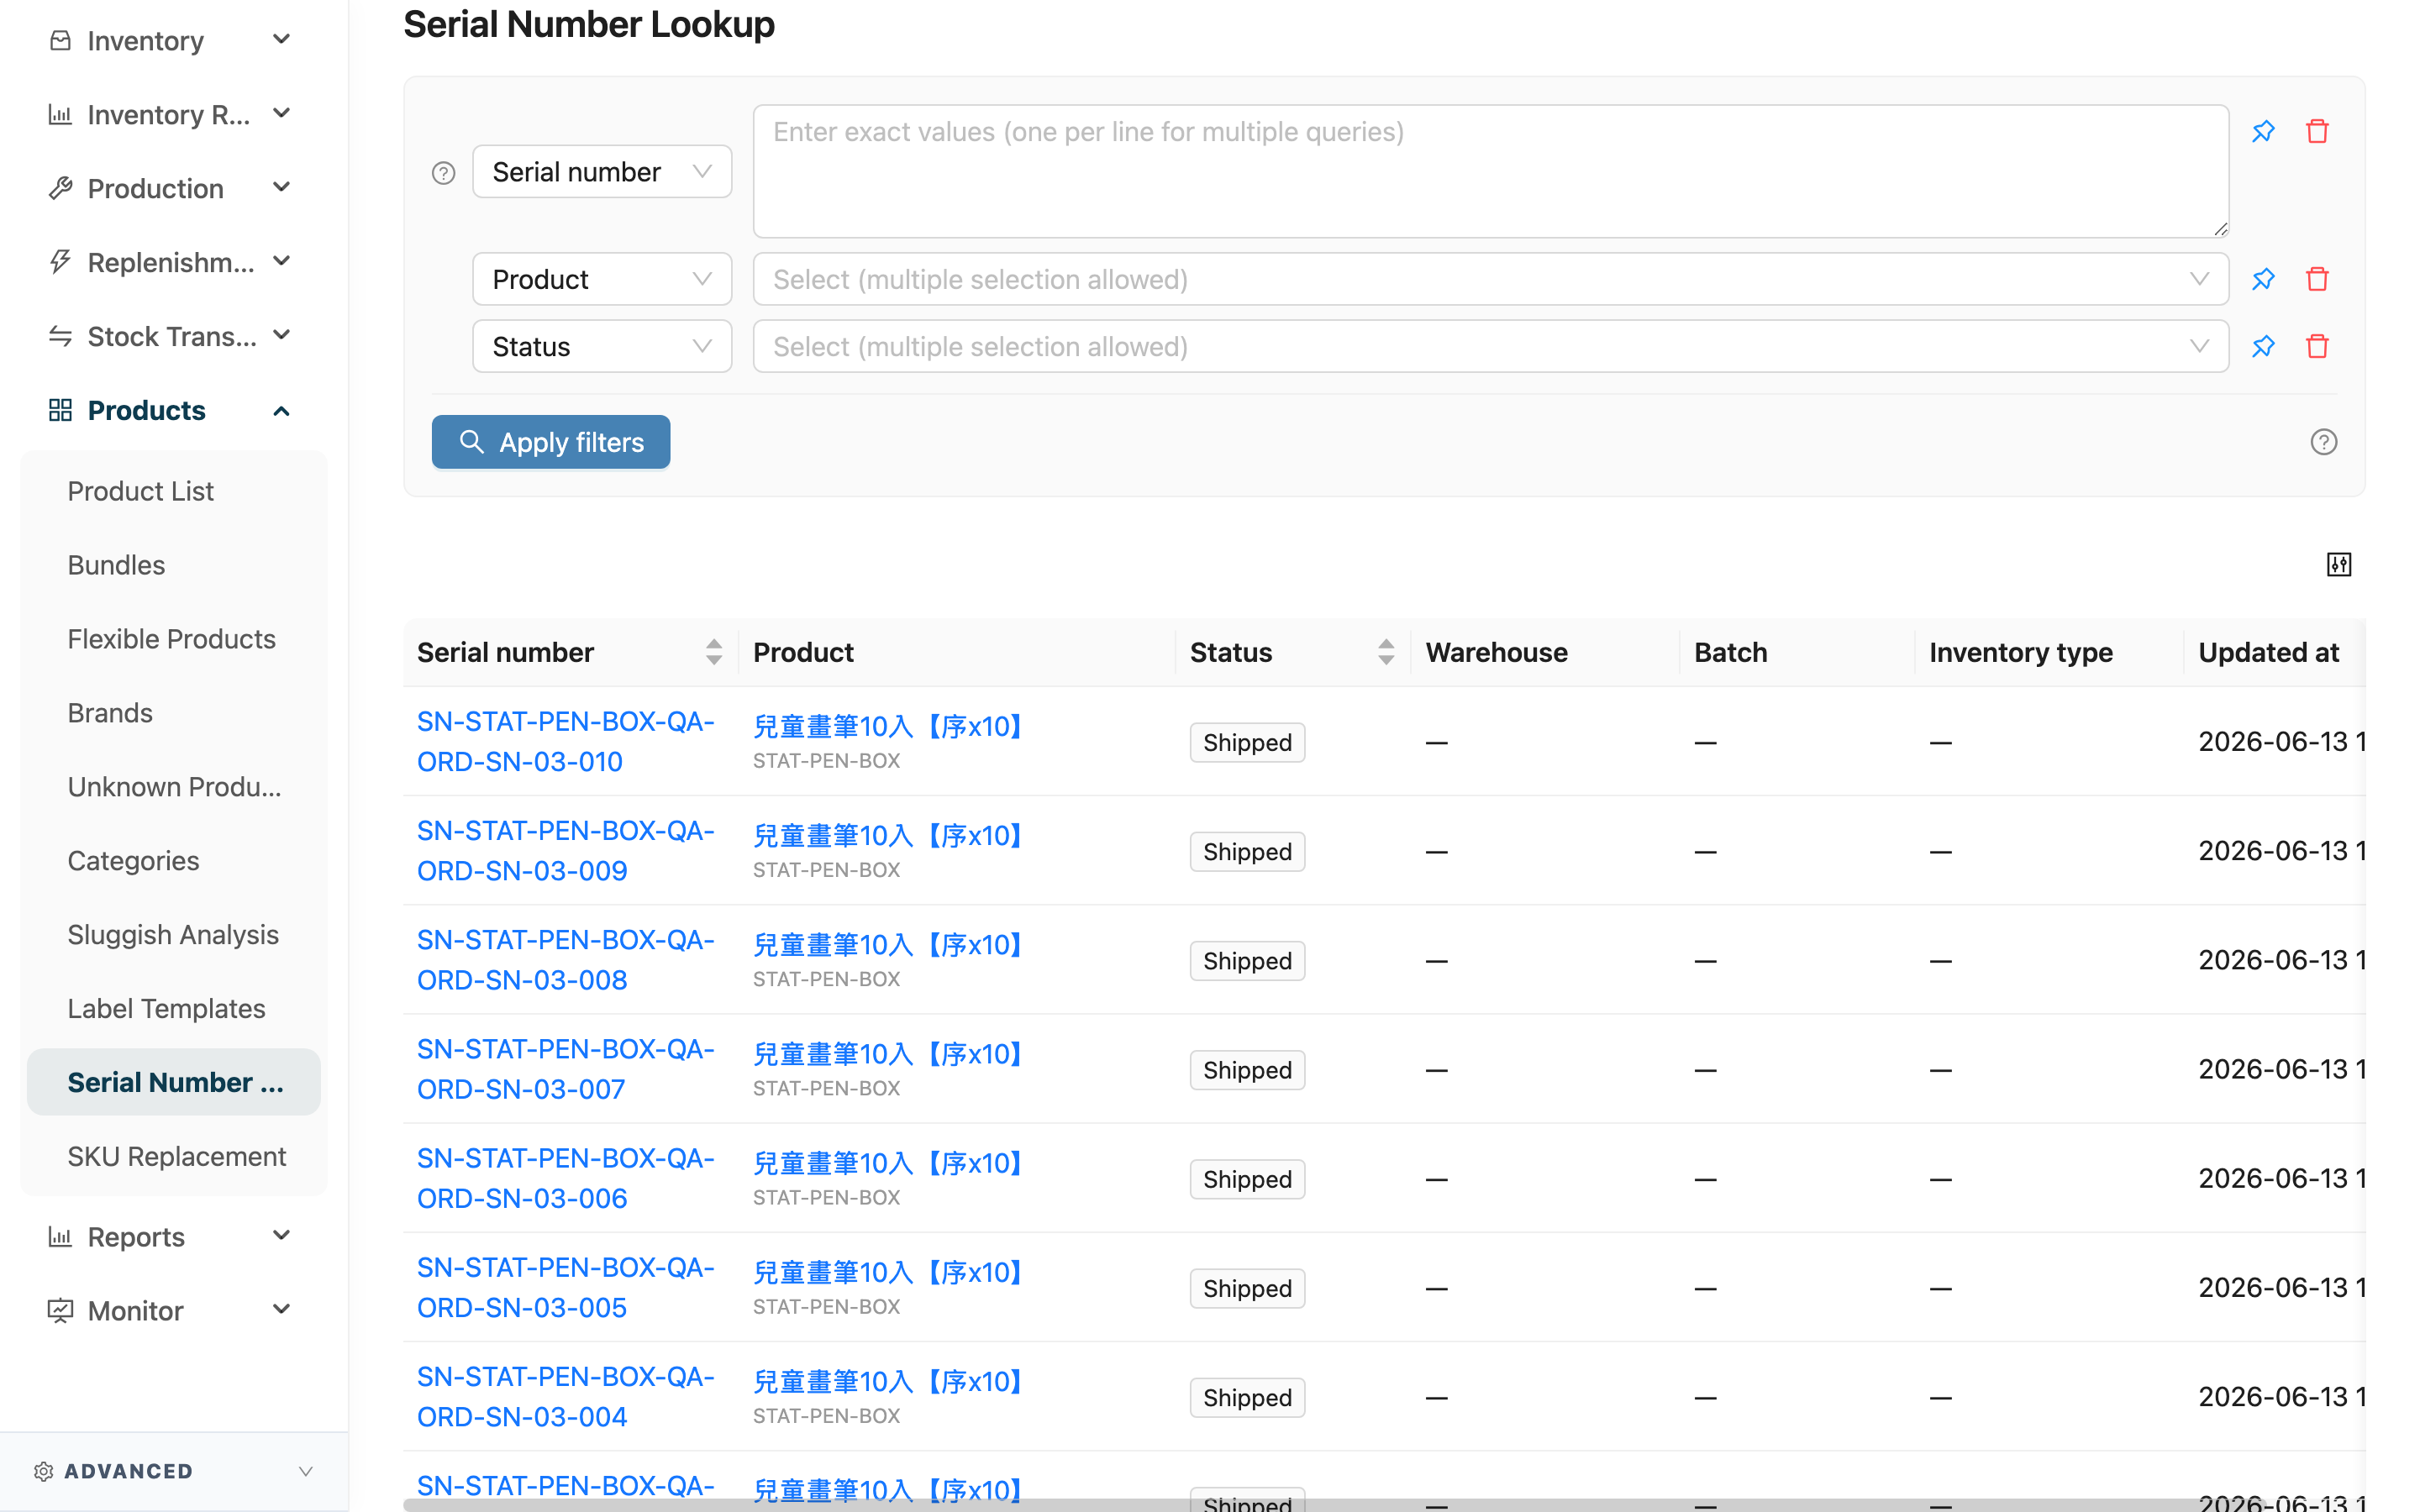
Task: Expand the Production menu chevron
Action: [x=282, y=187]
